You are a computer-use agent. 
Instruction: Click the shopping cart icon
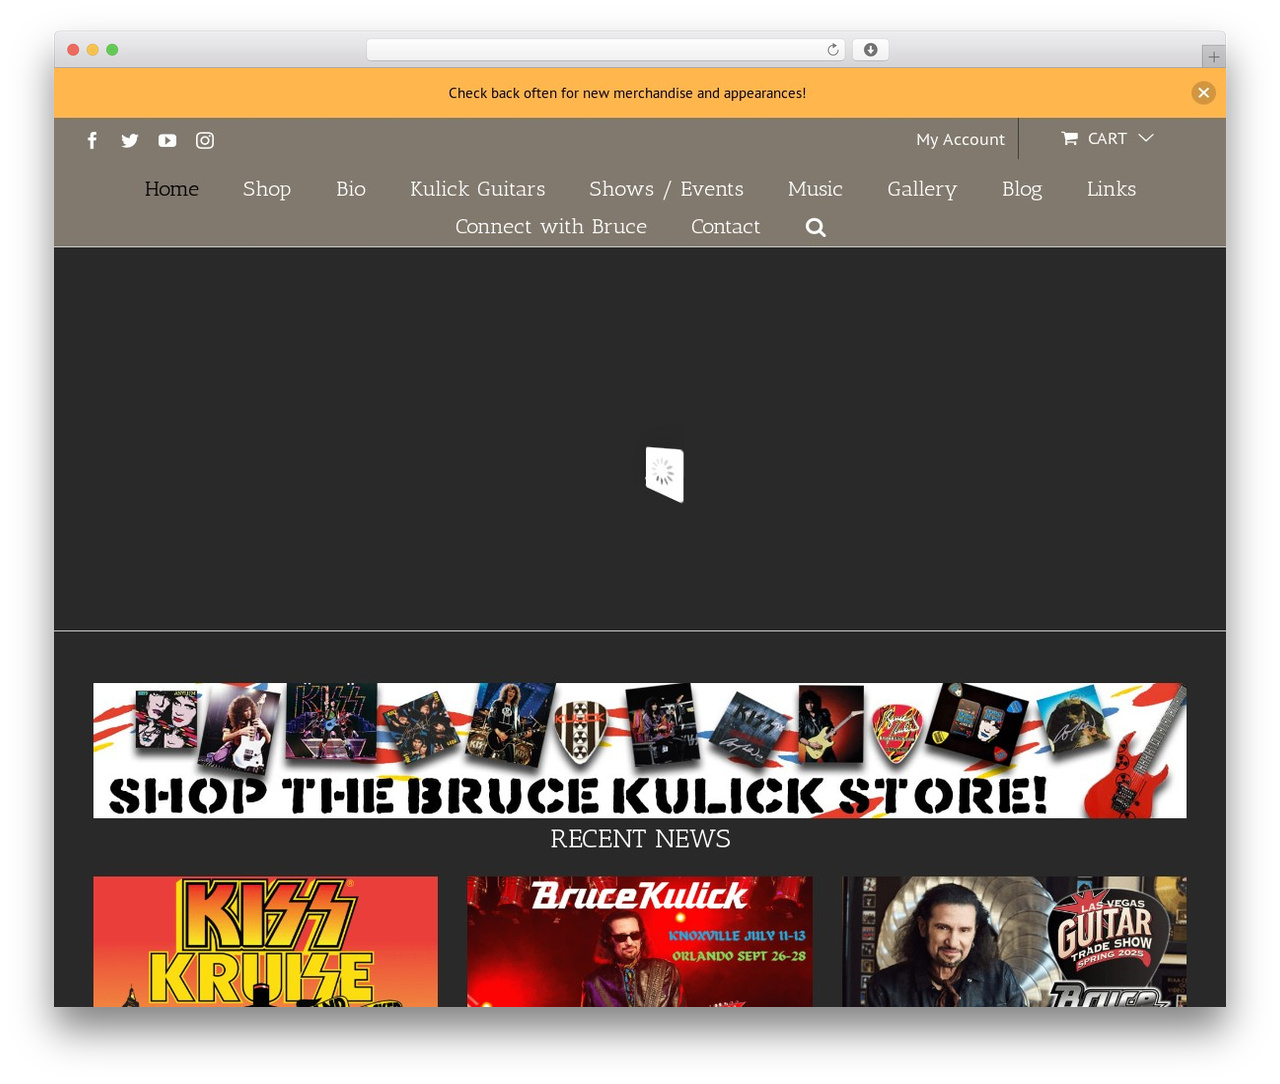(1070, 138)
